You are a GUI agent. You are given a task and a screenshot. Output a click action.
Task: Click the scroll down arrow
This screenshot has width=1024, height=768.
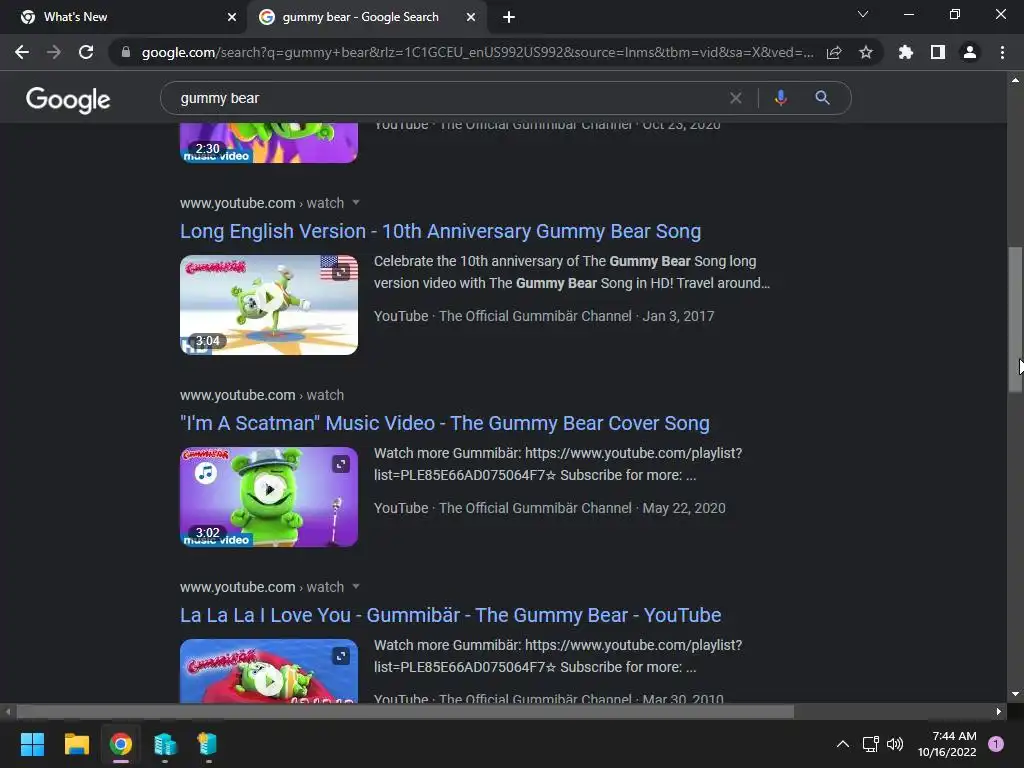pos(1015,694)
